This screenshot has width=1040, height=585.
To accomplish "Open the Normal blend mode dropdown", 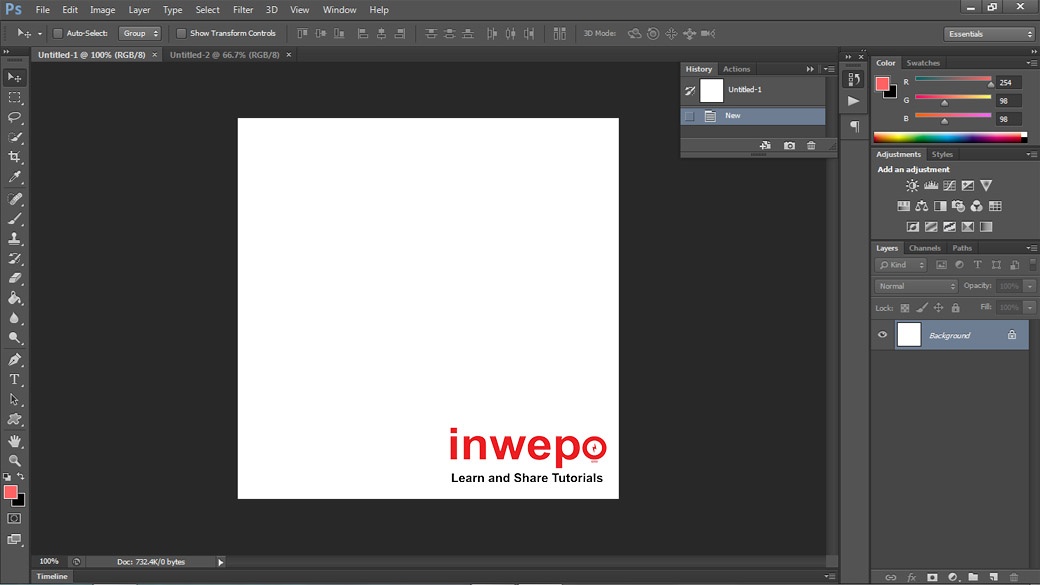I will (x=916, y=286).
